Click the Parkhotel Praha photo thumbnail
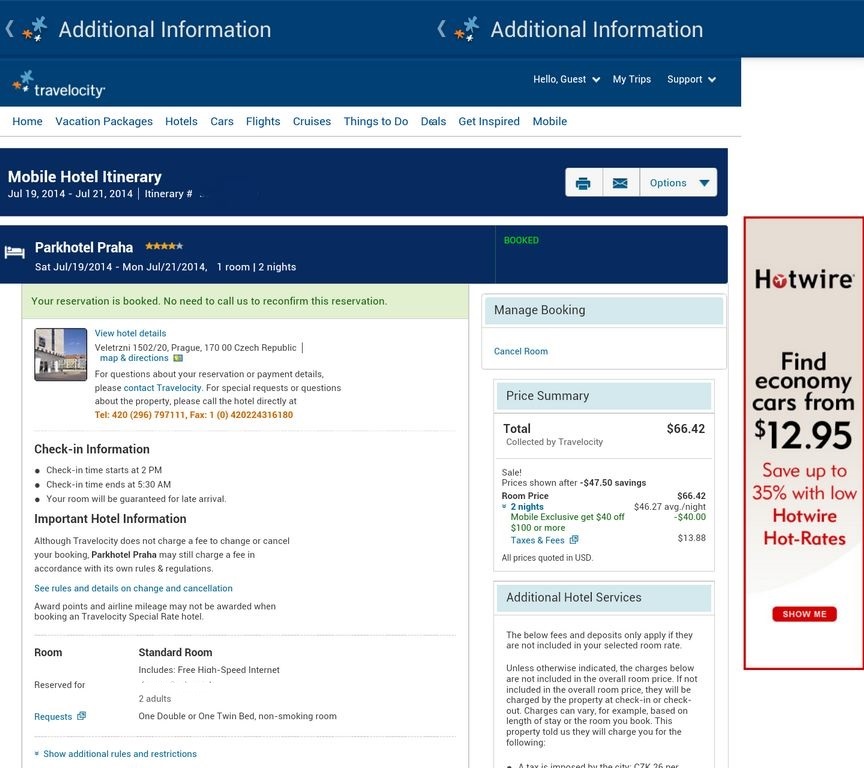864x768 pixels. [x=61, y=354]
